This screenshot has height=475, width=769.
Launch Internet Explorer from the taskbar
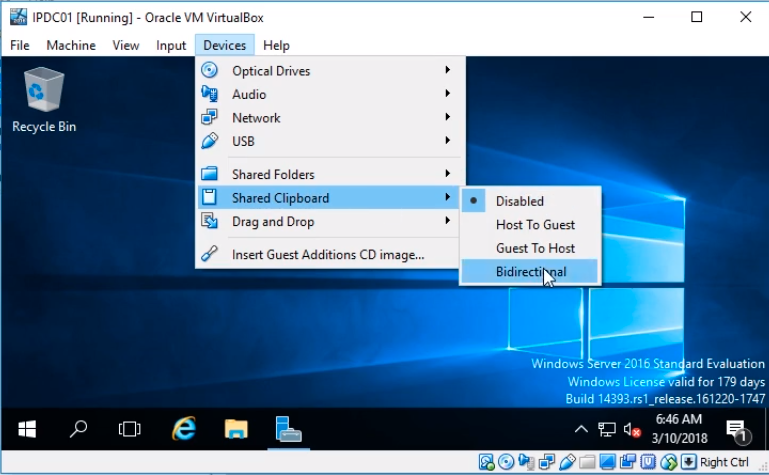(184, 429)
